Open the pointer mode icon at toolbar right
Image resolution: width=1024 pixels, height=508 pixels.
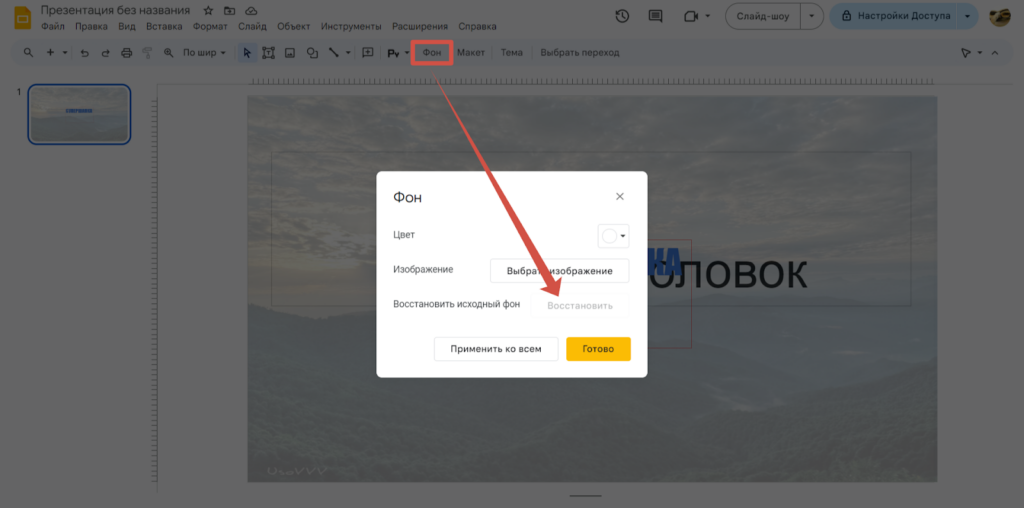coord(966,53)
